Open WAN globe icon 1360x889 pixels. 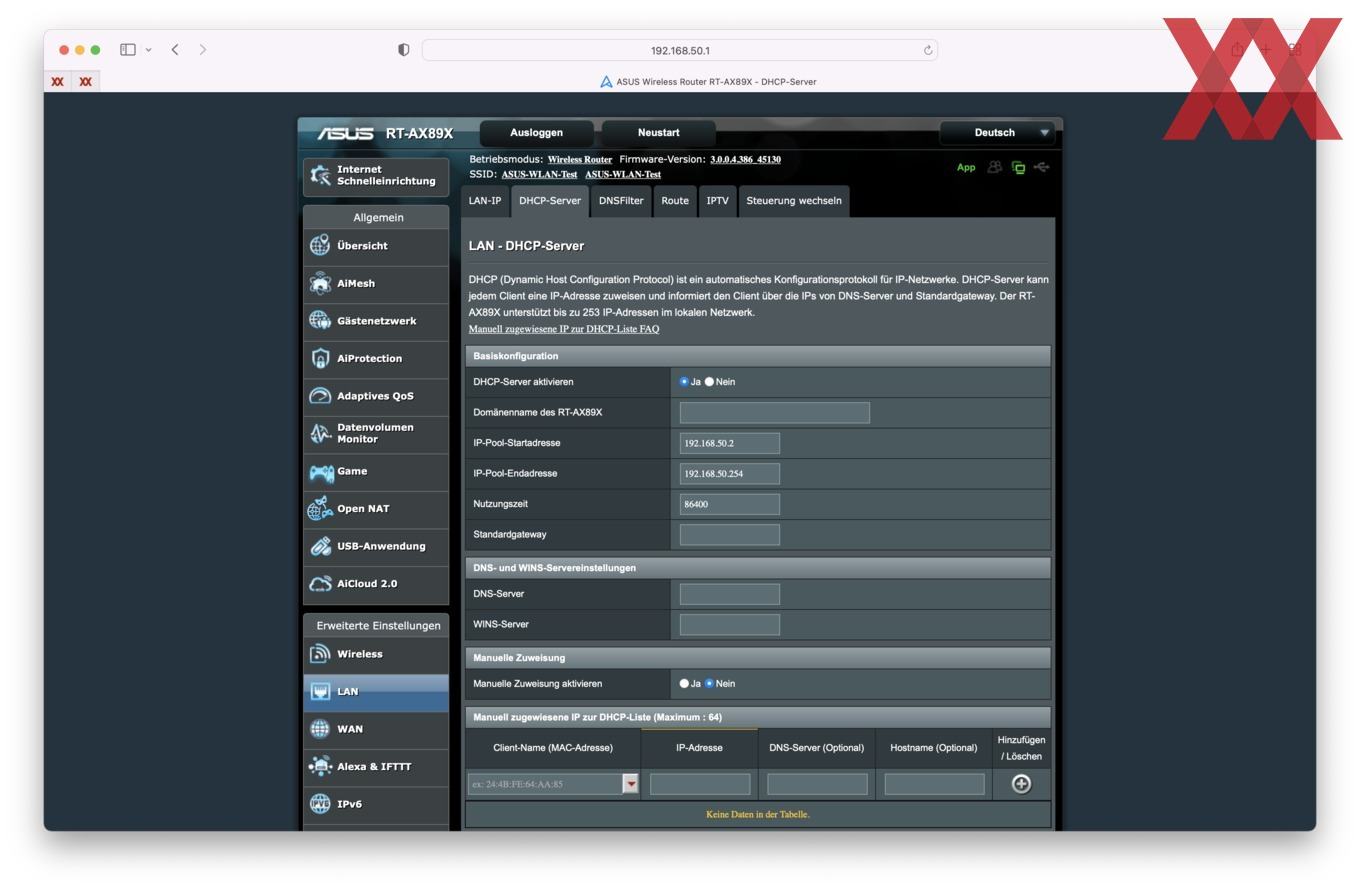point(320,729)
